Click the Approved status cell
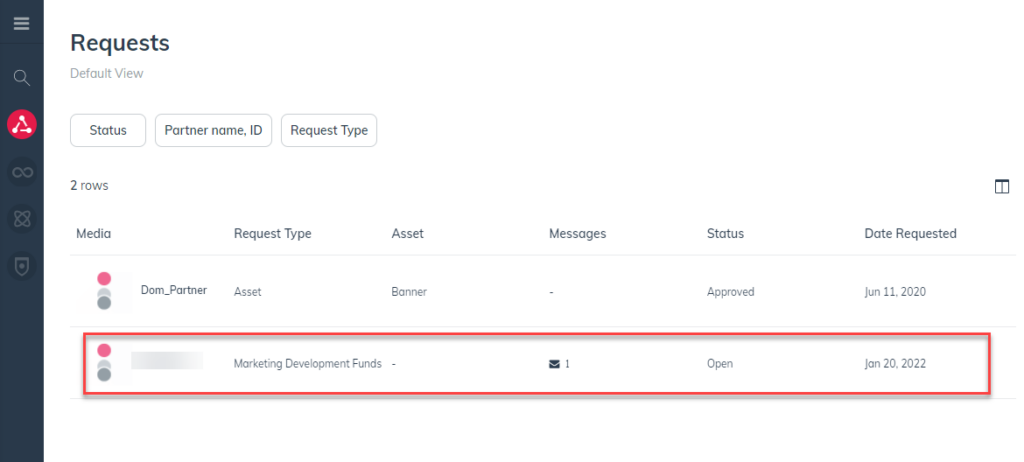Screen dimensions: 1024x462 coord(730,292)
